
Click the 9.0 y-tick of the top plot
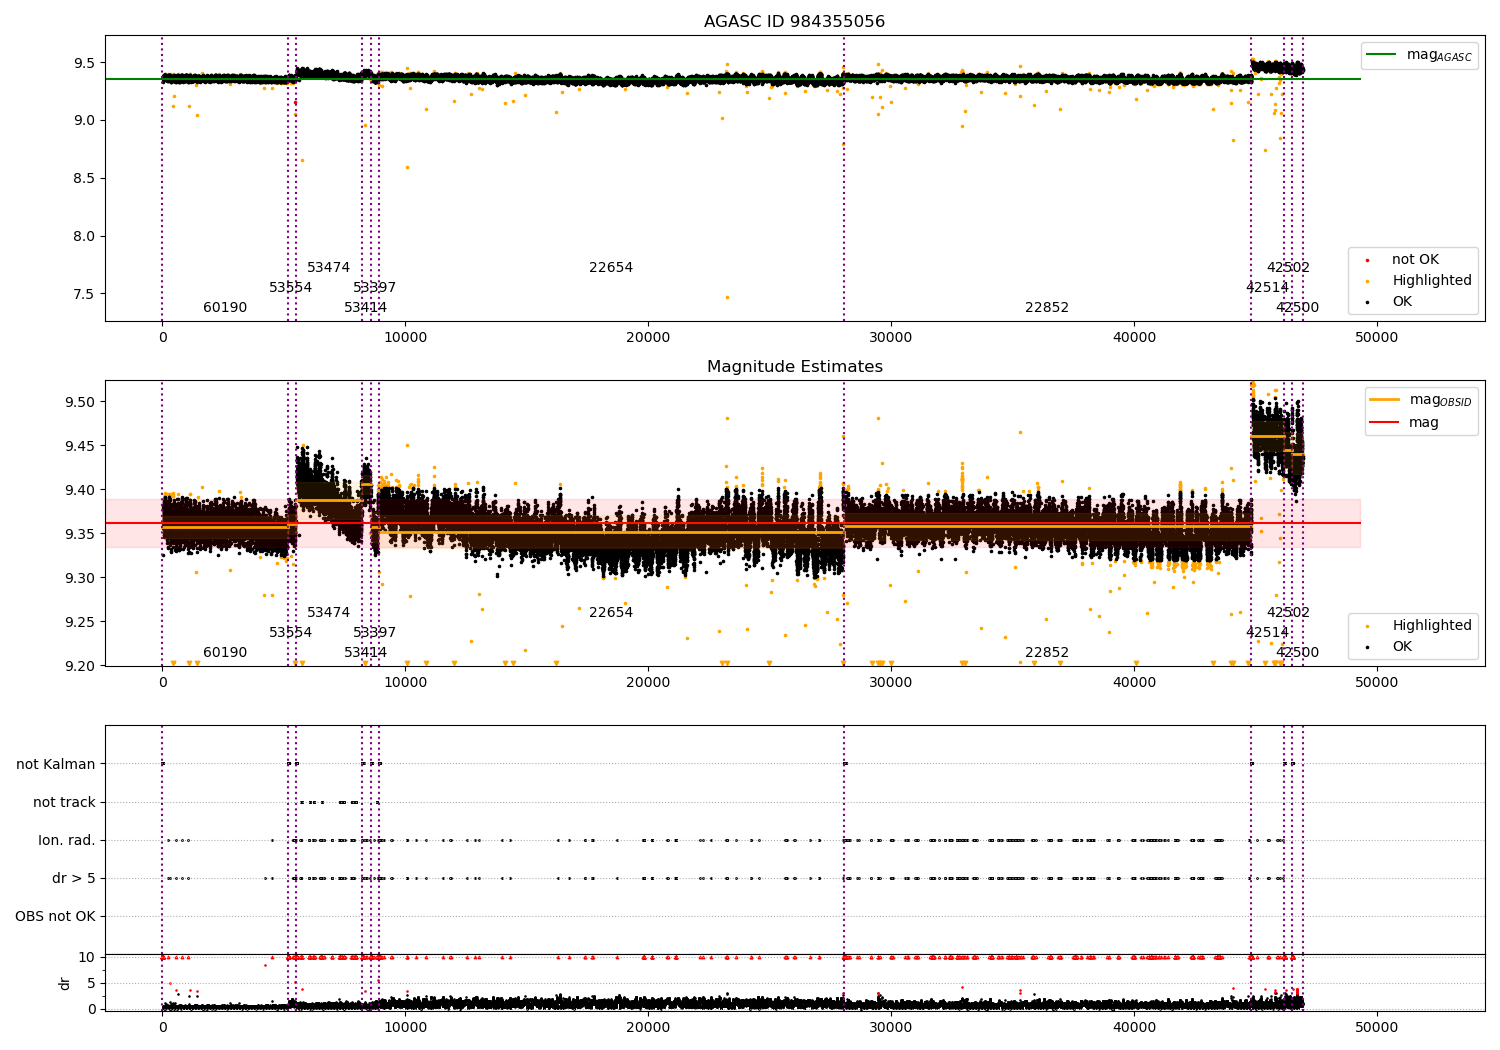click(x=84, y=121)
